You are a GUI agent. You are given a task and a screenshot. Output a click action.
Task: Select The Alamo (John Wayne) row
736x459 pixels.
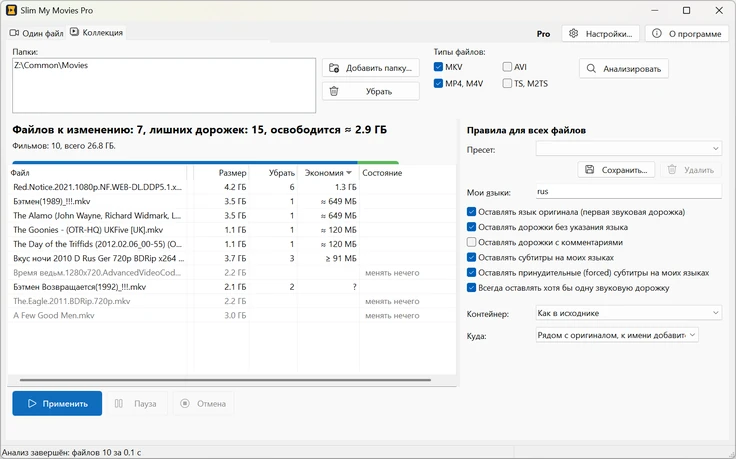(x=232, y=215)
